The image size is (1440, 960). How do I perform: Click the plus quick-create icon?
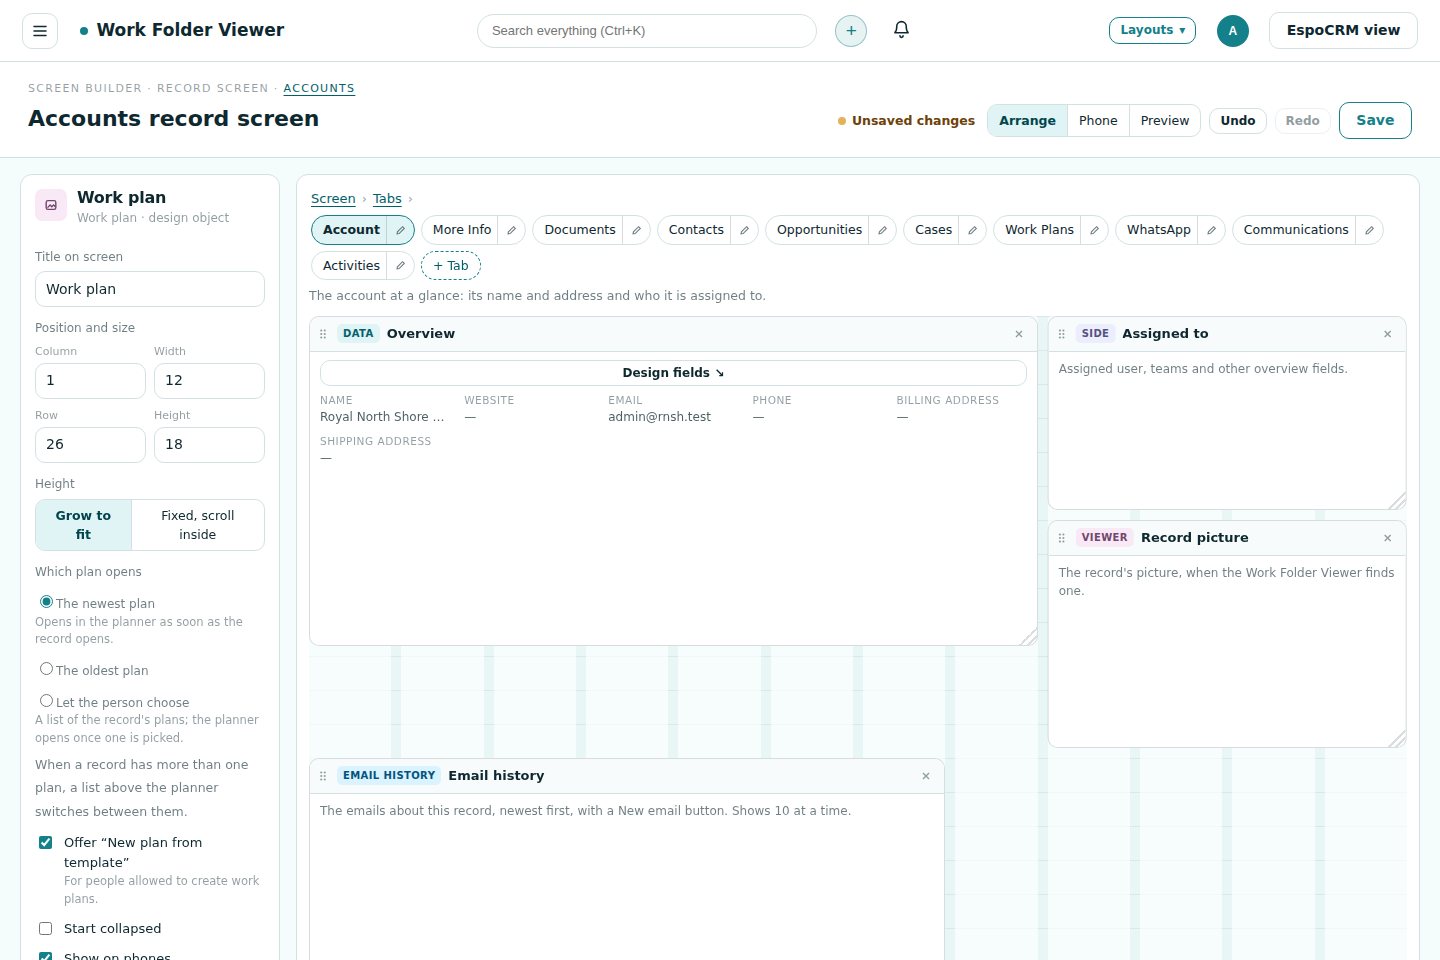[x=851, y=31]
